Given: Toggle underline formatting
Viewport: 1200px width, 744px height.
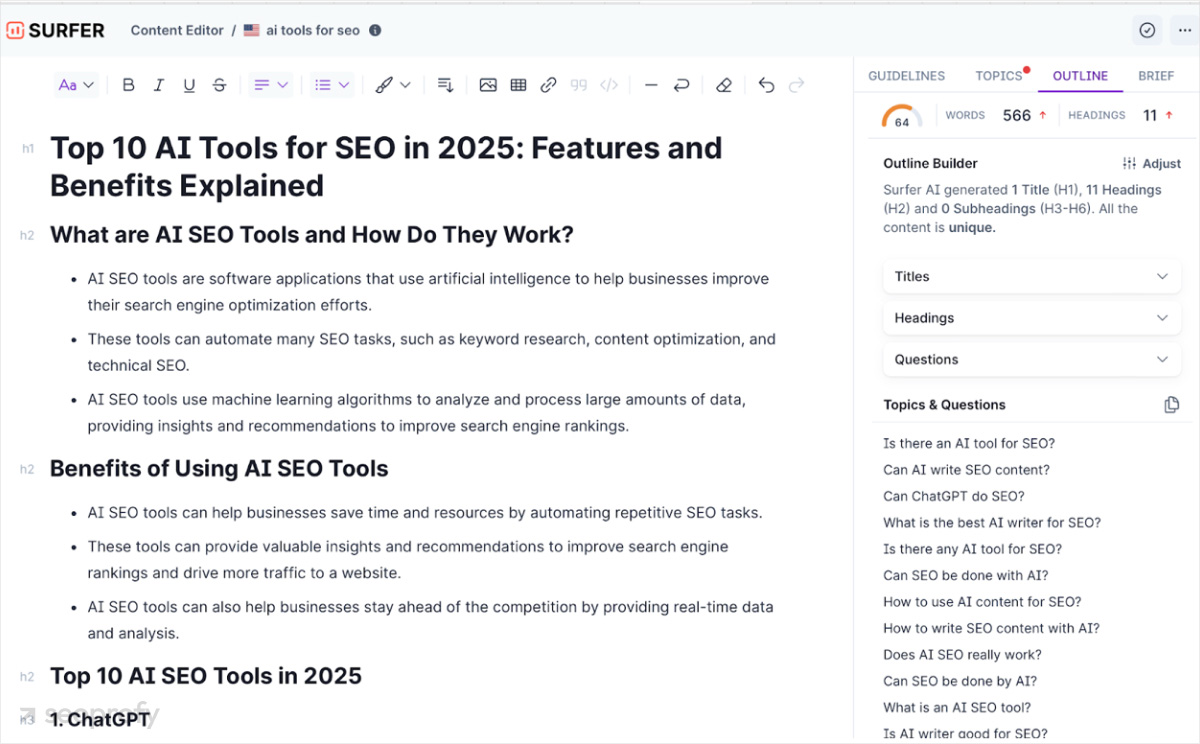Looking at the screenshot, I should [x=189, y=85].
